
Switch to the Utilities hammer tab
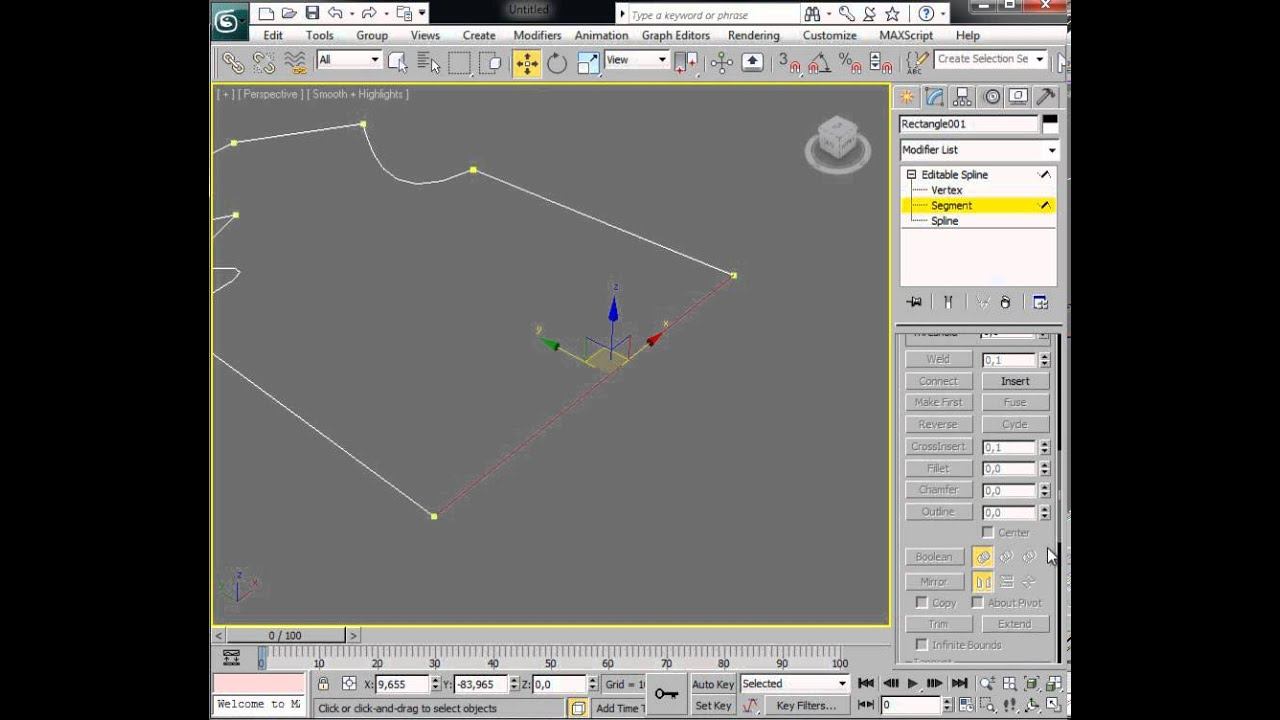(x=1045, y=97)
